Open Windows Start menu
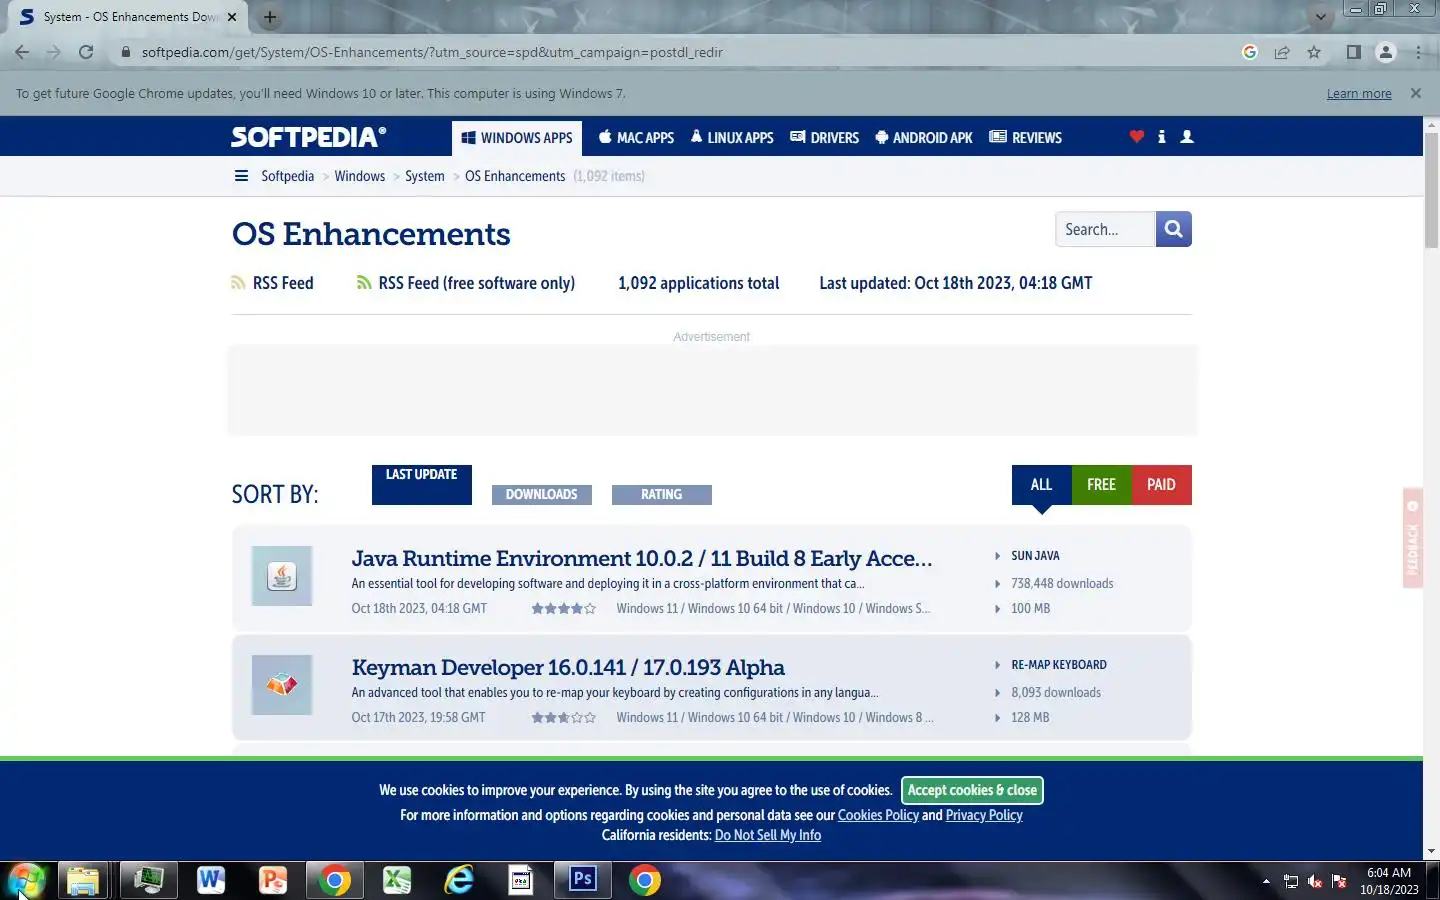This screenshot has width=1440, height=900. [26, 880]
